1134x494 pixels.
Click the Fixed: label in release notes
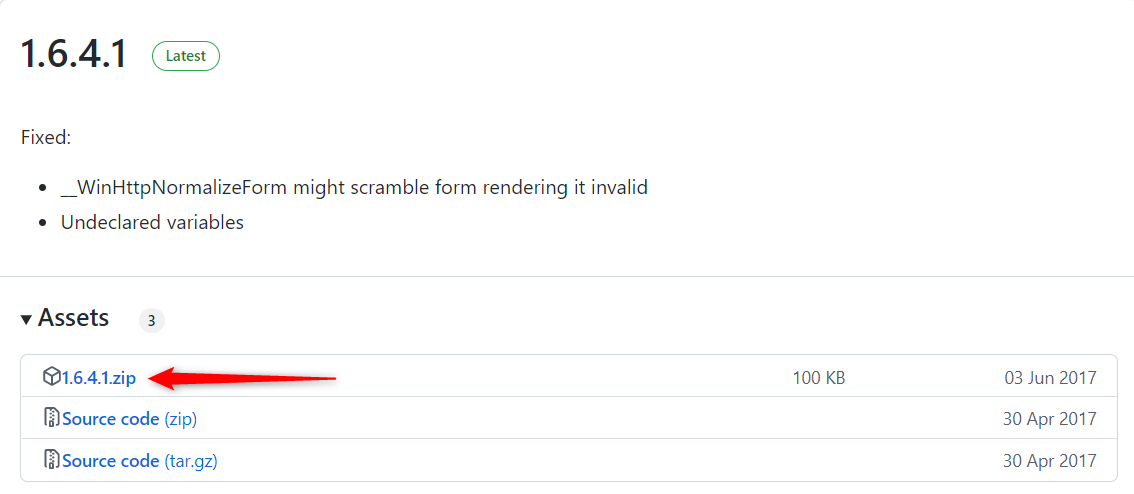point(46,137)
